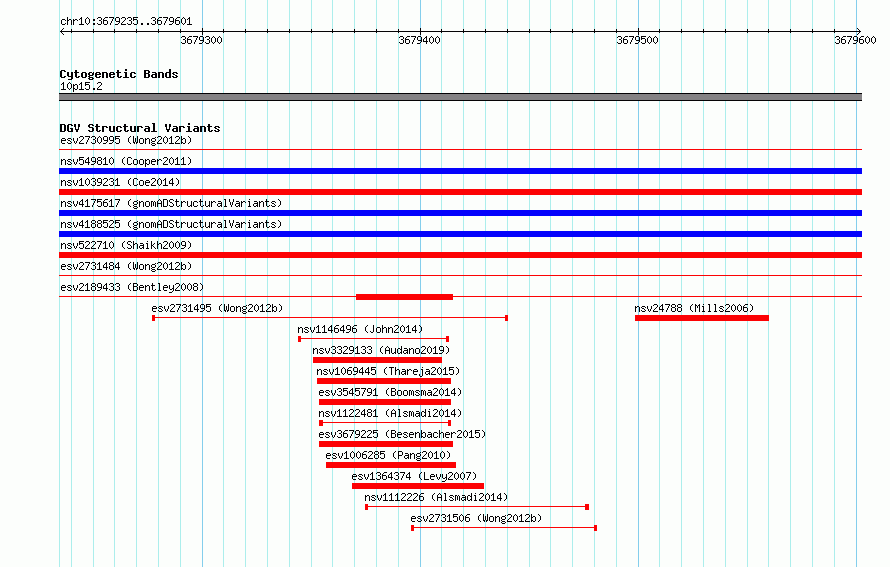
Task: Select the nsv1122481 thin interval line
Action: pos(385,423)
